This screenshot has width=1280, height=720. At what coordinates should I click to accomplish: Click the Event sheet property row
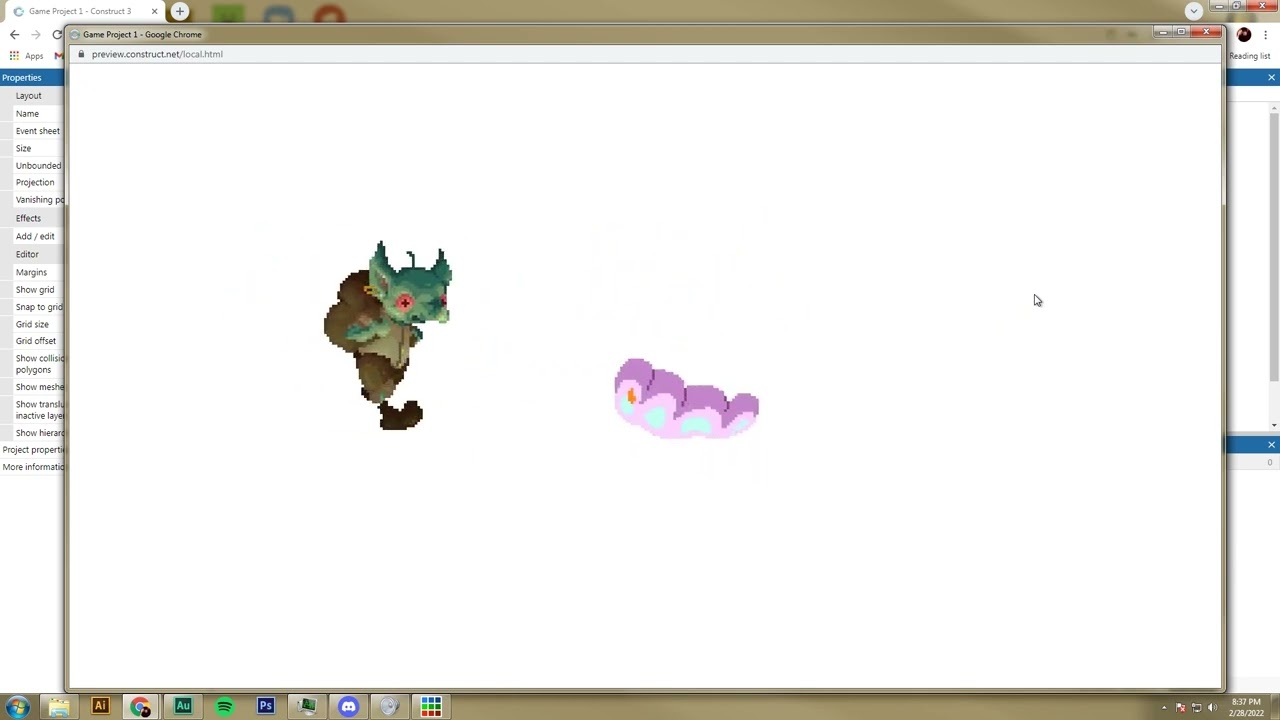coord(32,131)
